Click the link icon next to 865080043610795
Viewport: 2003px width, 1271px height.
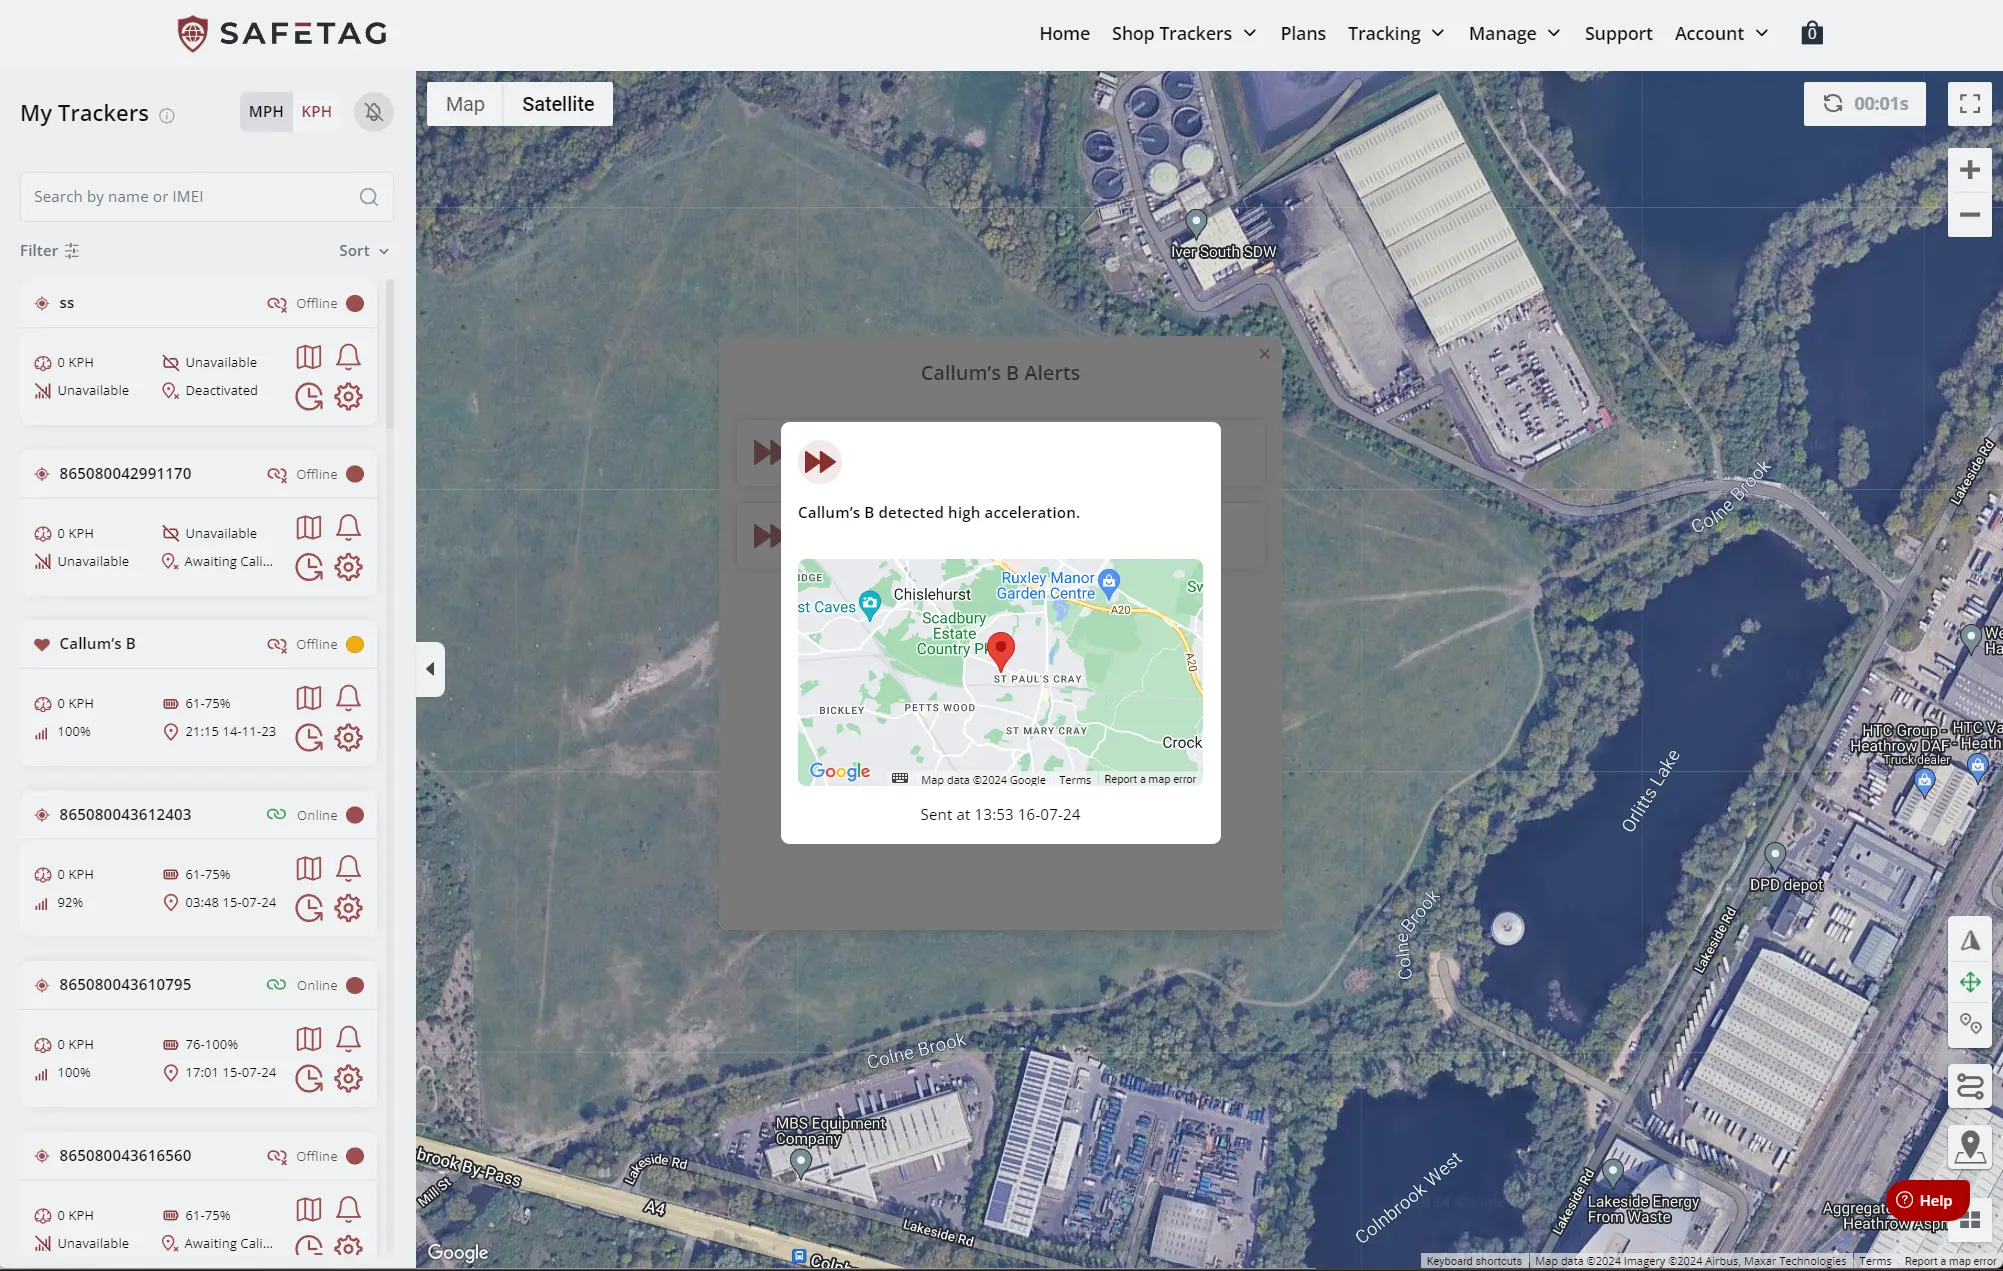click(x=277, y=984)
